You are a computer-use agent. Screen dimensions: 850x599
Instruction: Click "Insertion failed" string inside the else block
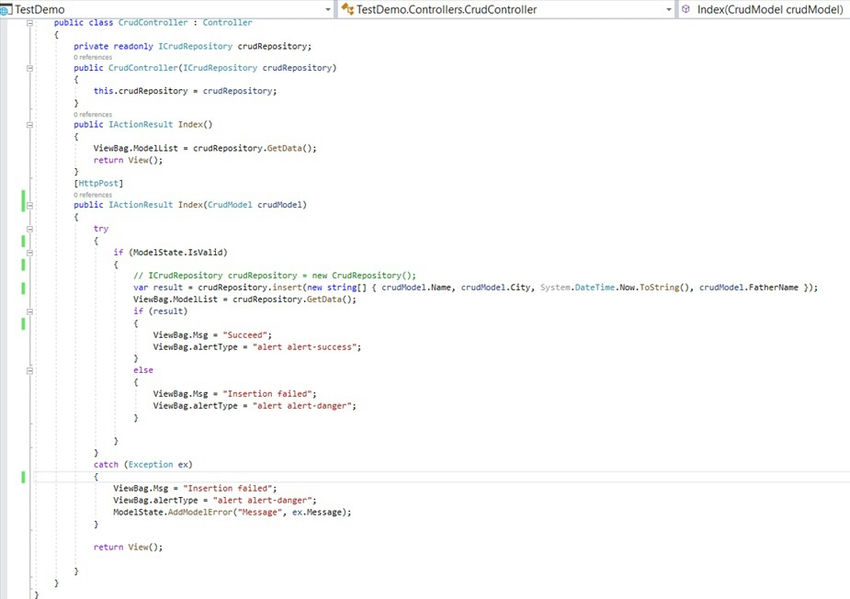(x=267, y=394)
